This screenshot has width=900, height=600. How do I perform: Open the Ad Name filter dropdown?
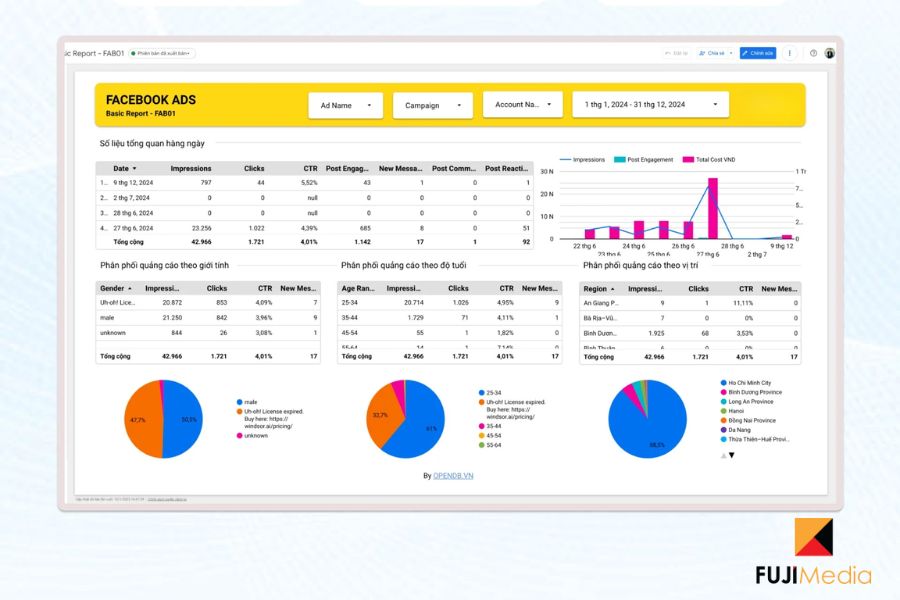346,105
